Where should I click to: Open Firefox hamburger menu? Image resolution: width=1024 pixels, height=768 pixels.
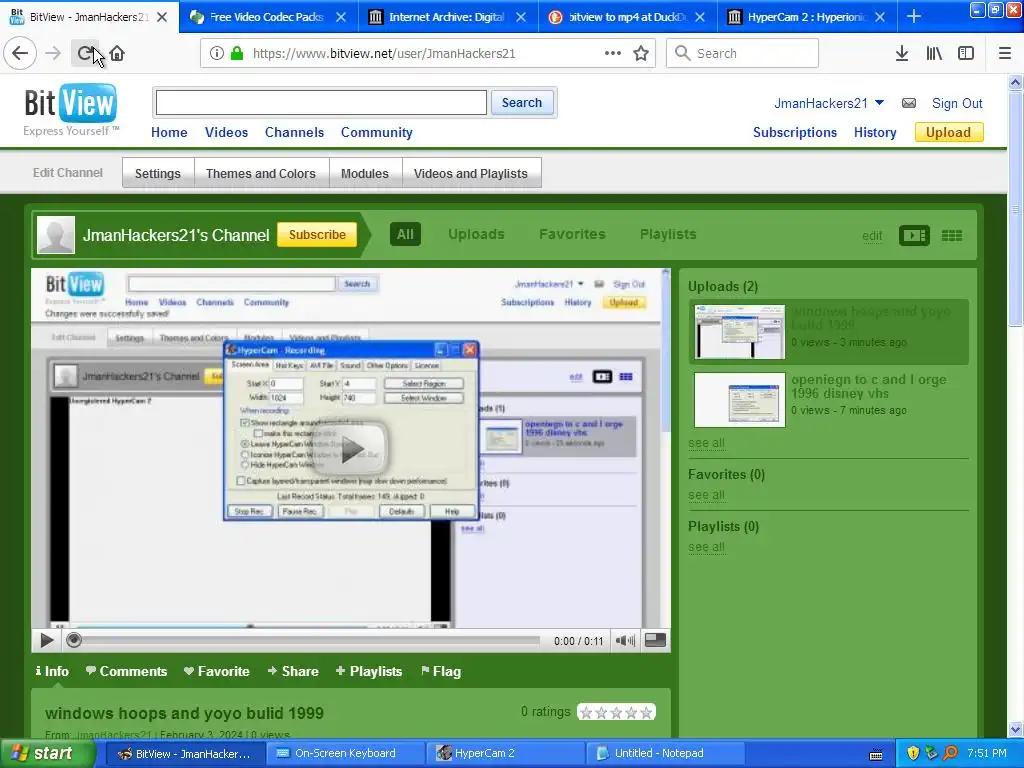point(1005,54)
